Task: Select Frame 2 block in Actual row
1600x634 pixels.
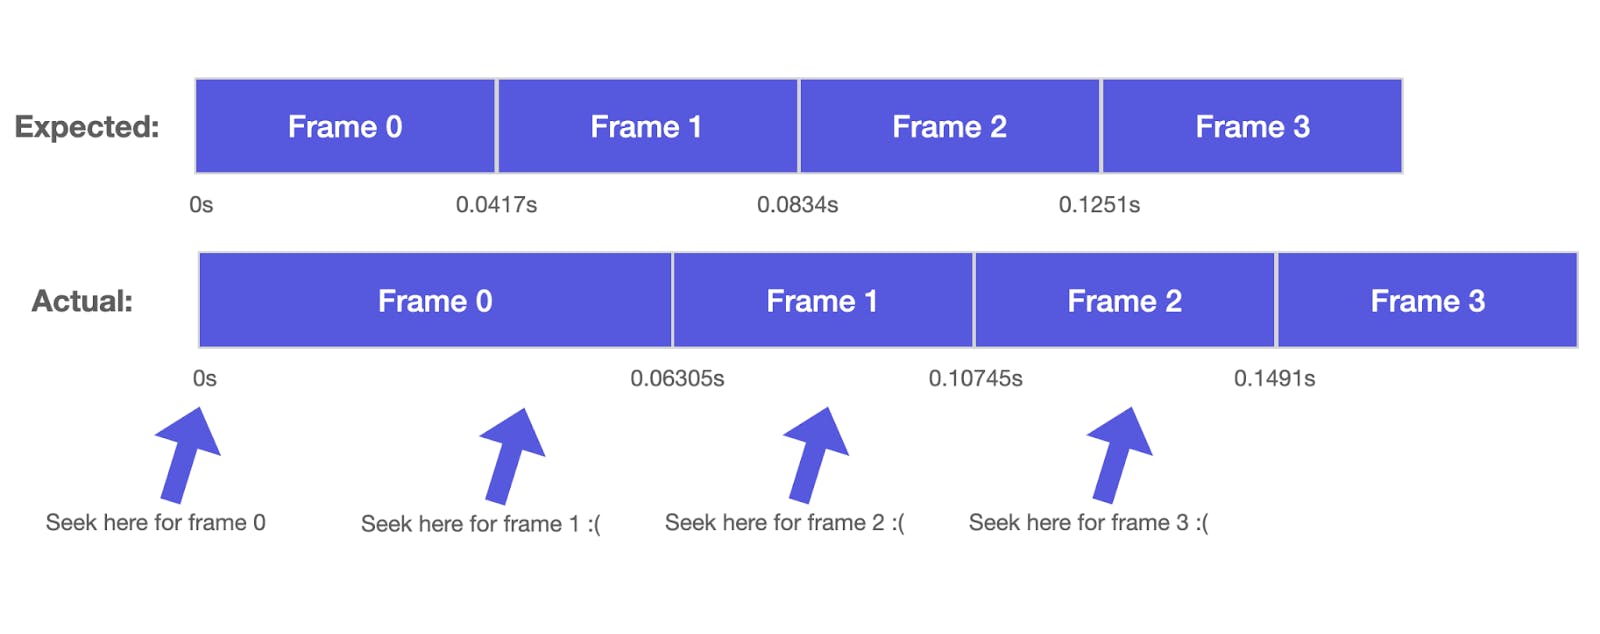Action: pyautogui.click(x=1125, y=300)
